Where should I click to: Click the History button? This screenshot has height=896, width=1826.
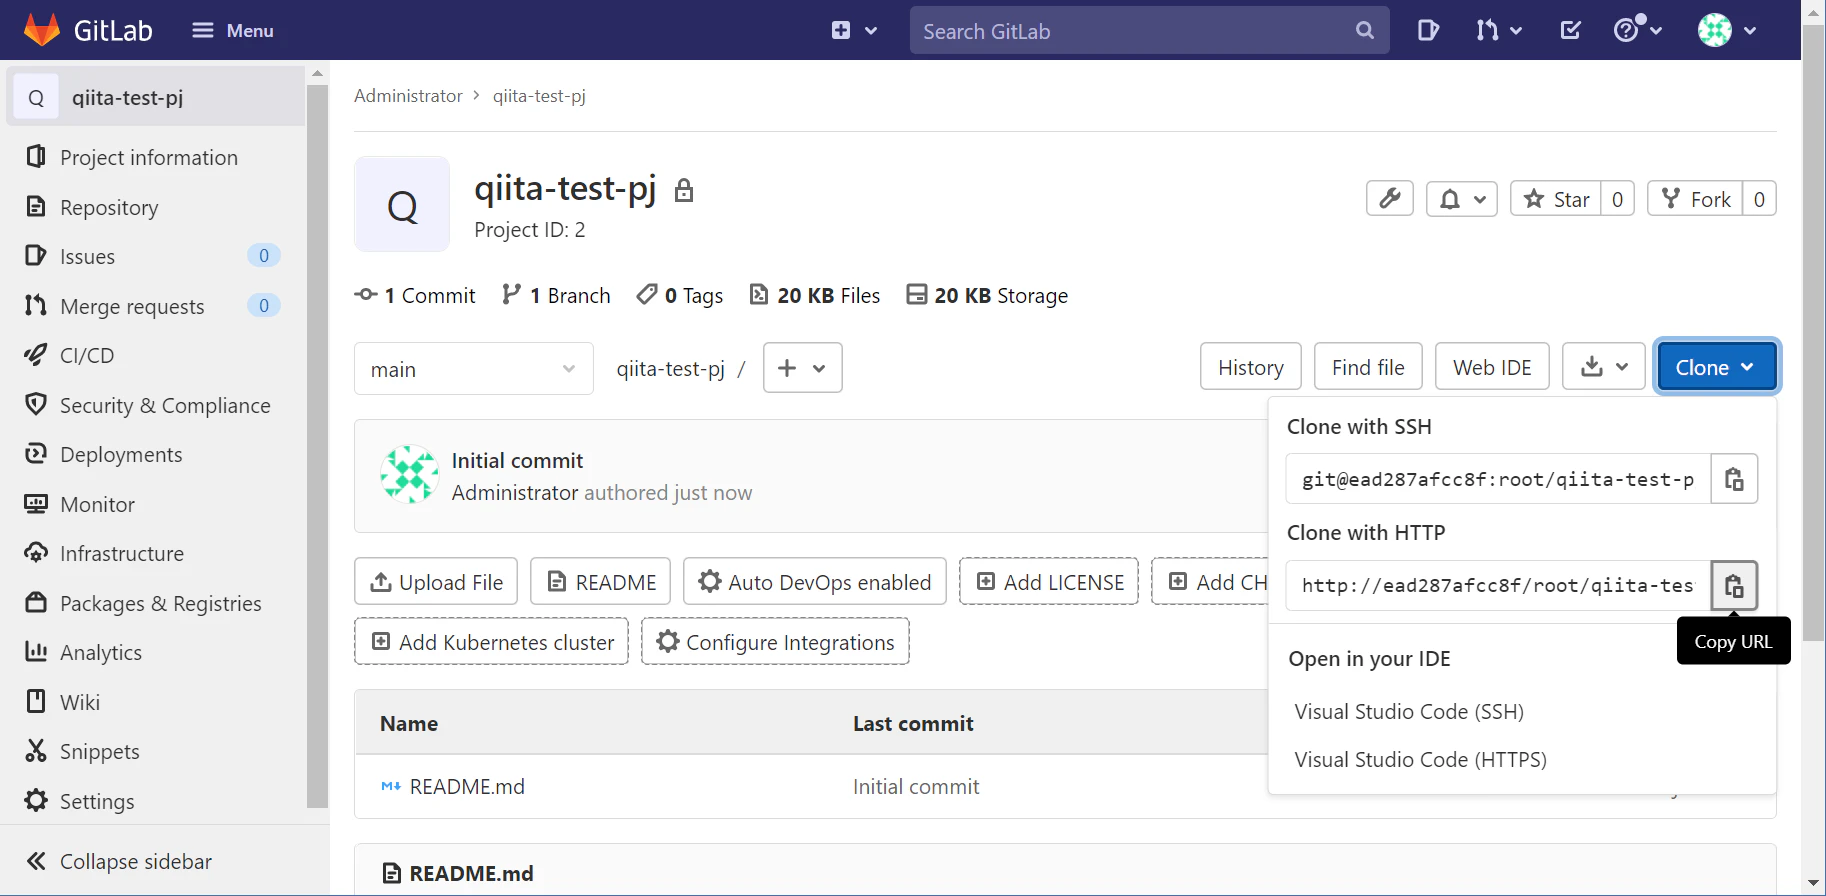tap(1251, 367)
